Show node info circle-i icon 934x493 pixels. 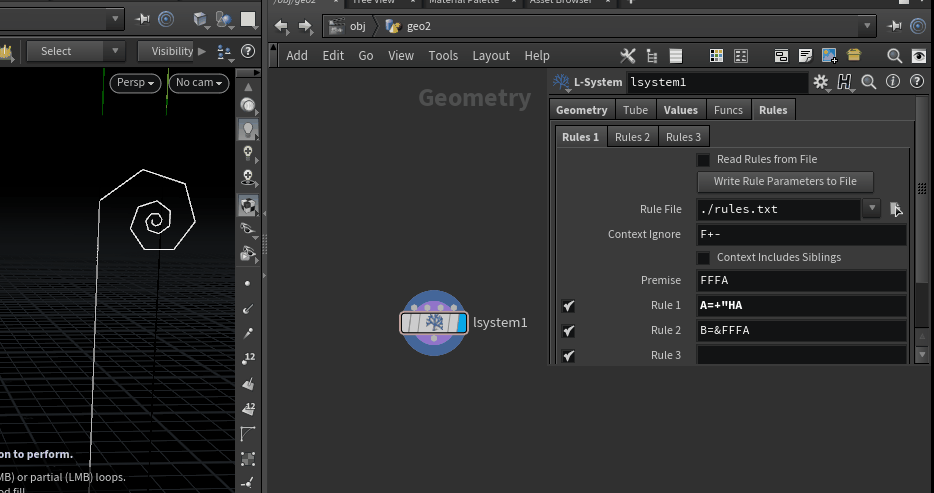[x=892, y=82]
